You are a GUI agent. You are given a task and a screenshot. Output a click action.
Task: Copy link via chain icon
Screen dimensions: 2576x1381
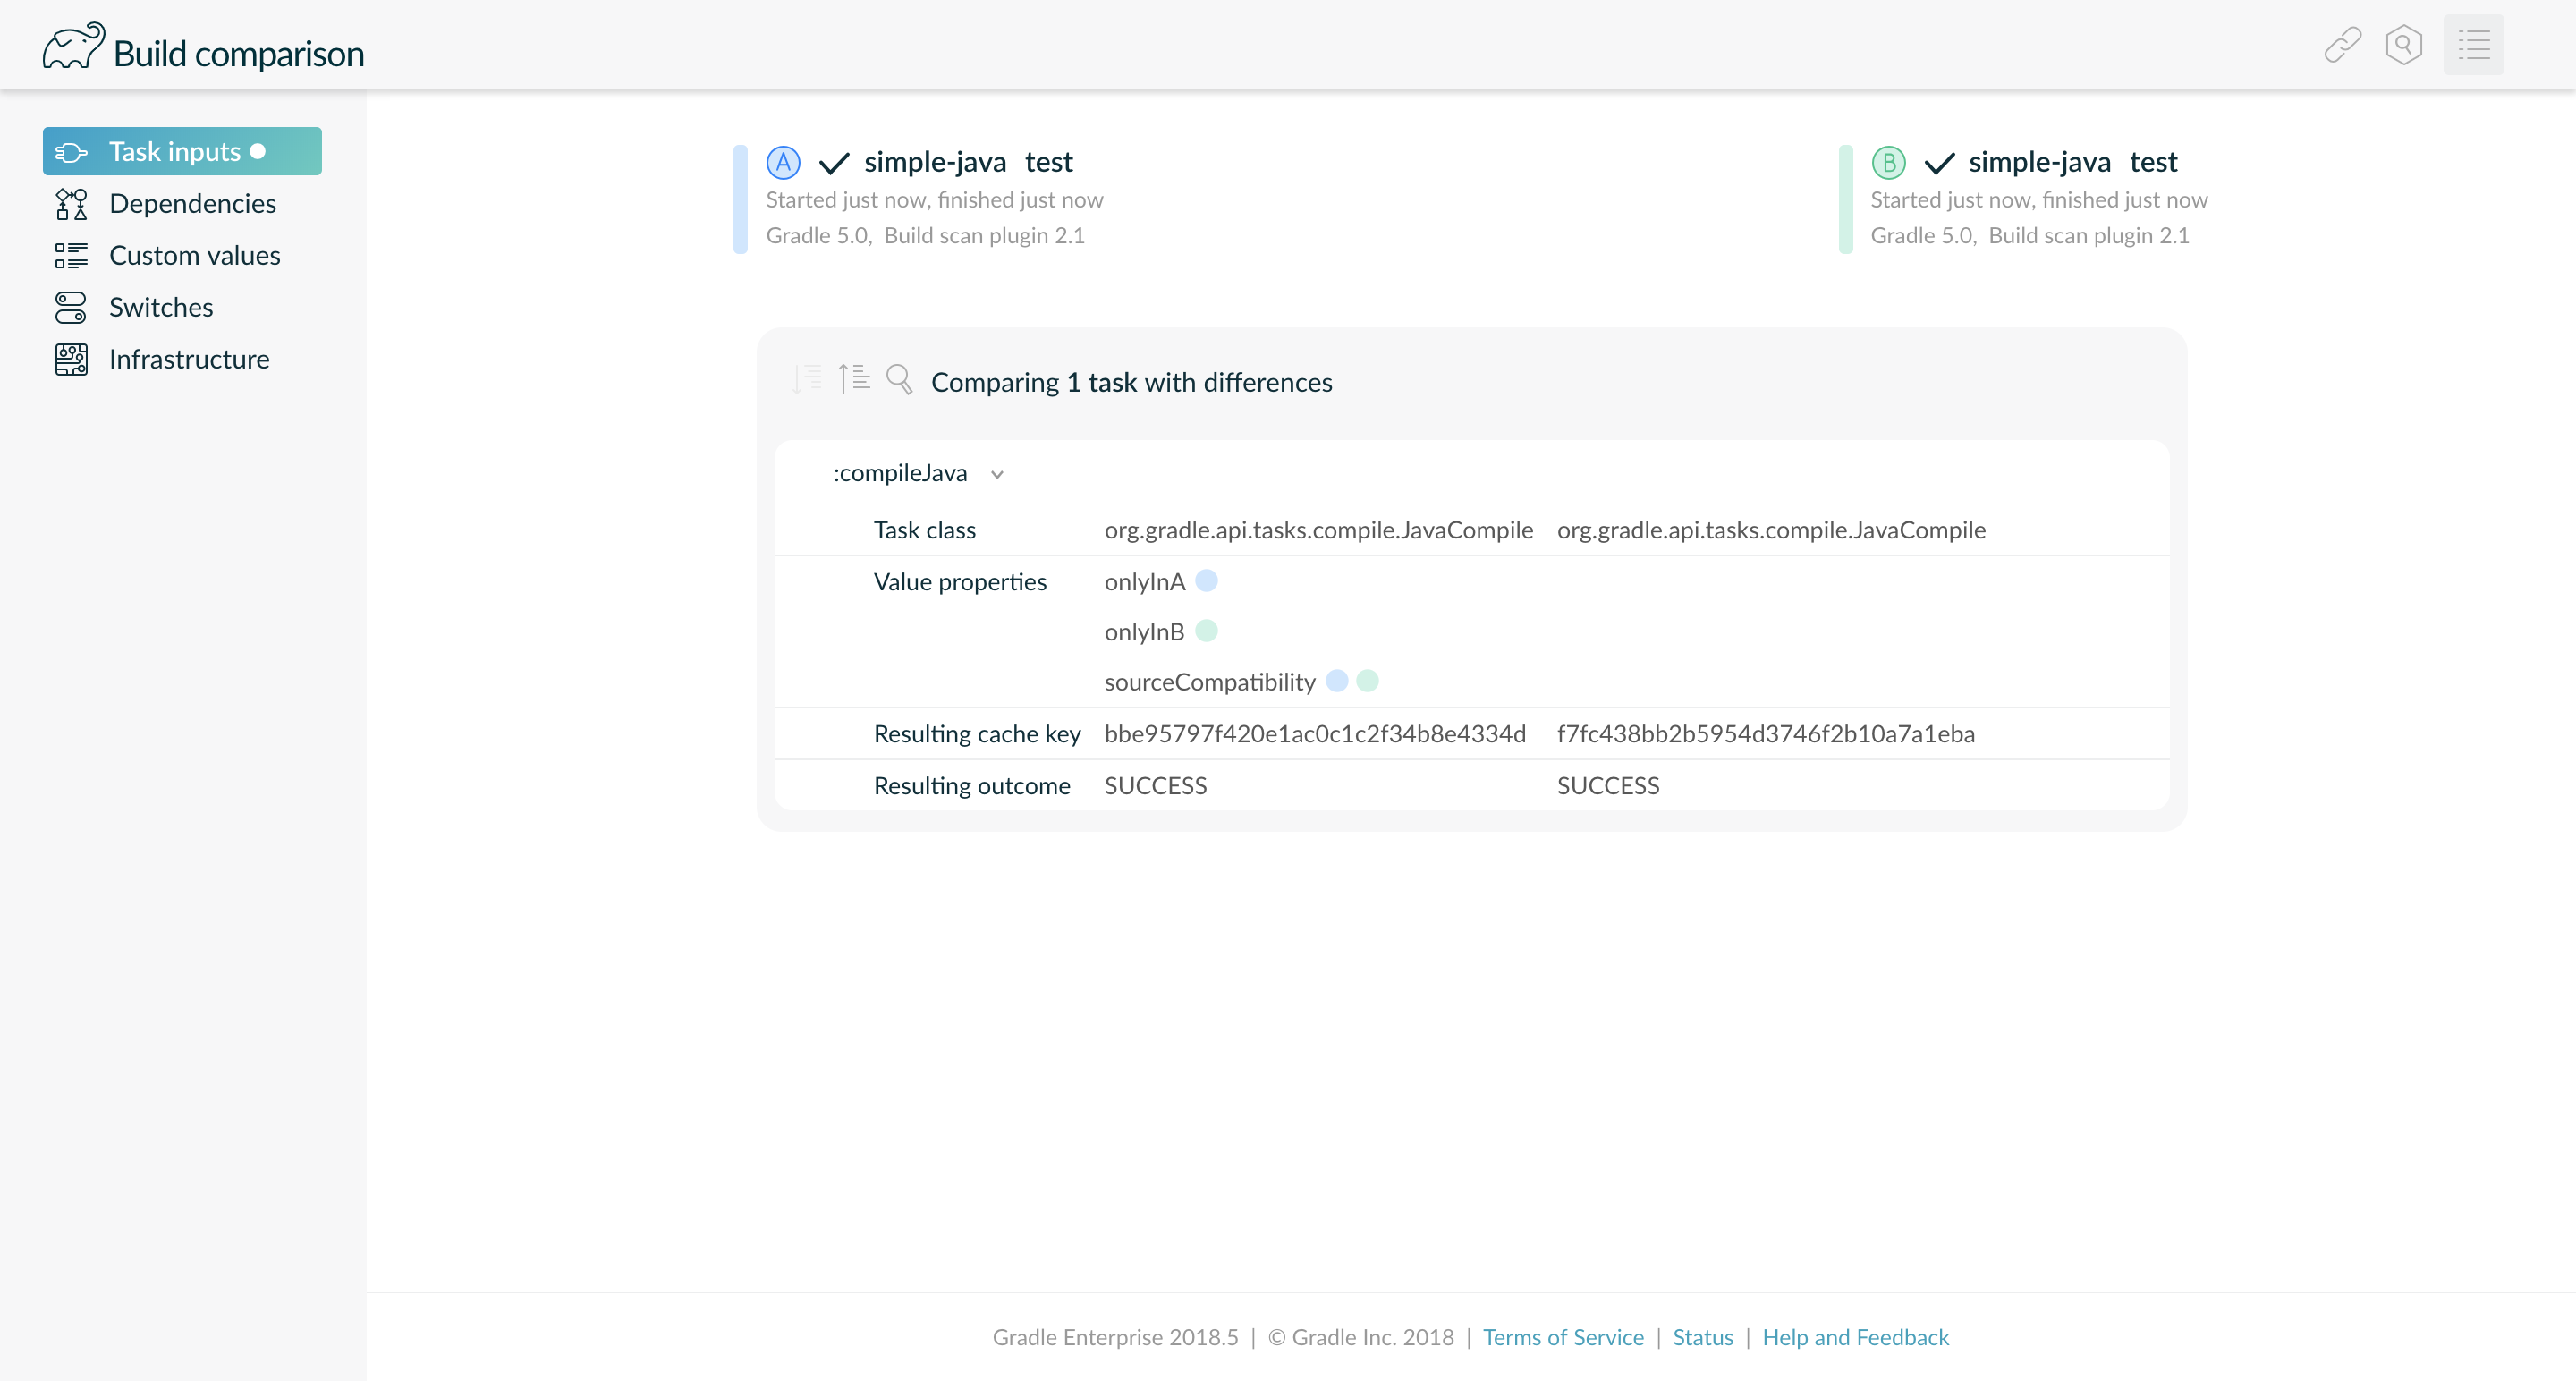click(2342, 45)
